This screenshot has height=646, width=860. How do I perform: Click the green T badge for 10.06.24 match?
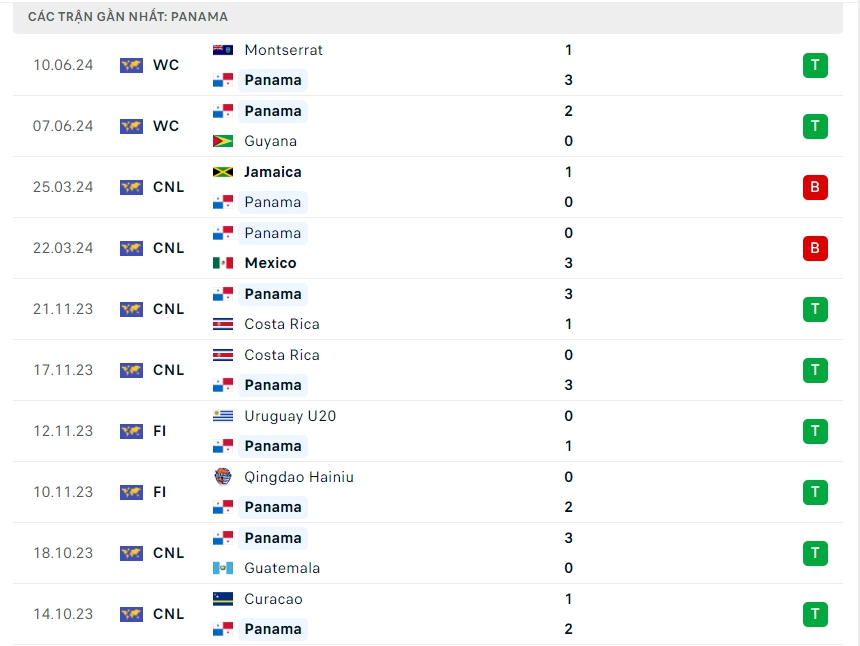(815, 66)
